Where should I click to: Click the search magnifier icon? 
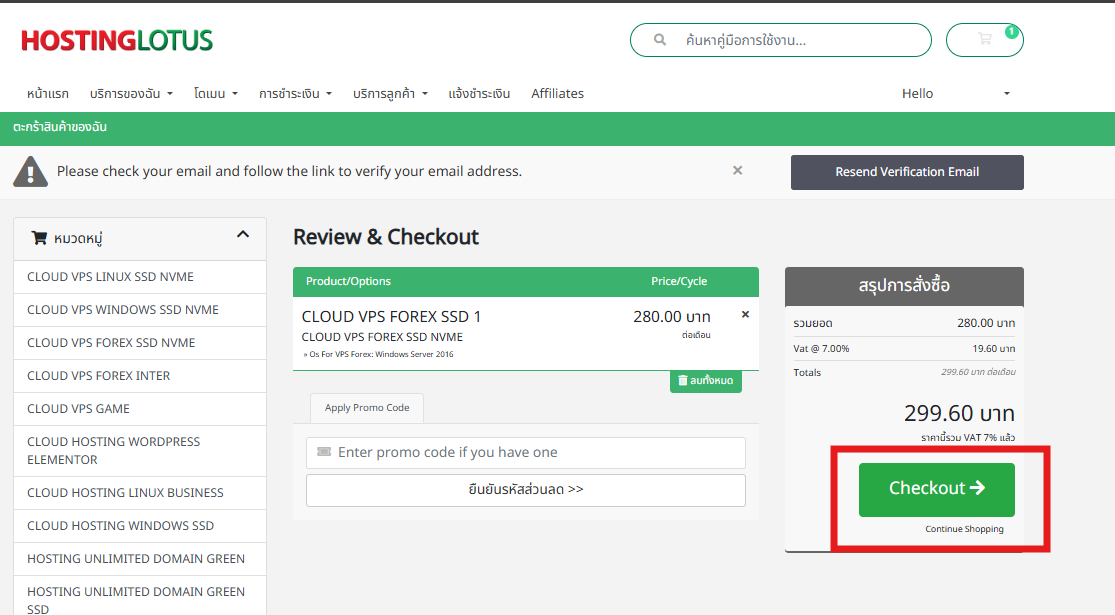(660, 40)
